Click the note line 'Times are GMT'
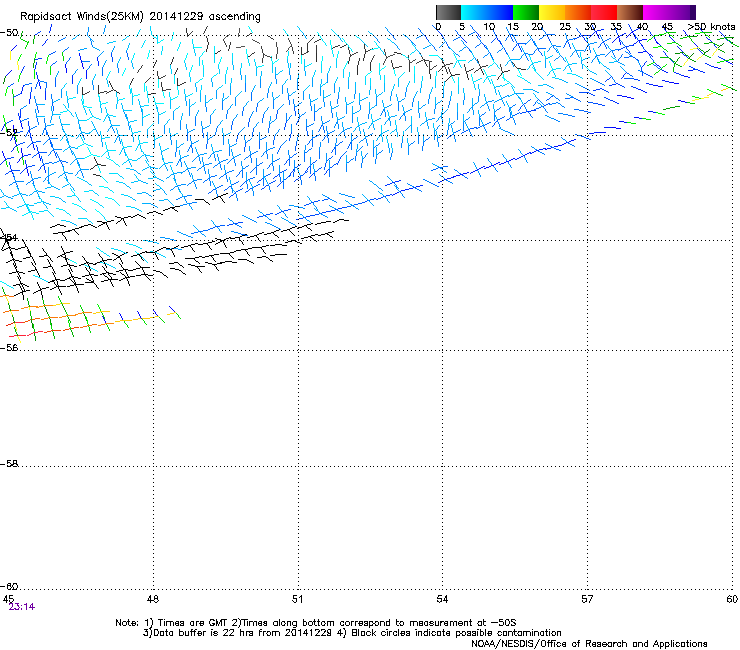Image resolution: width=740 pixels, height=650 pixels. click(x=193, y=623)
